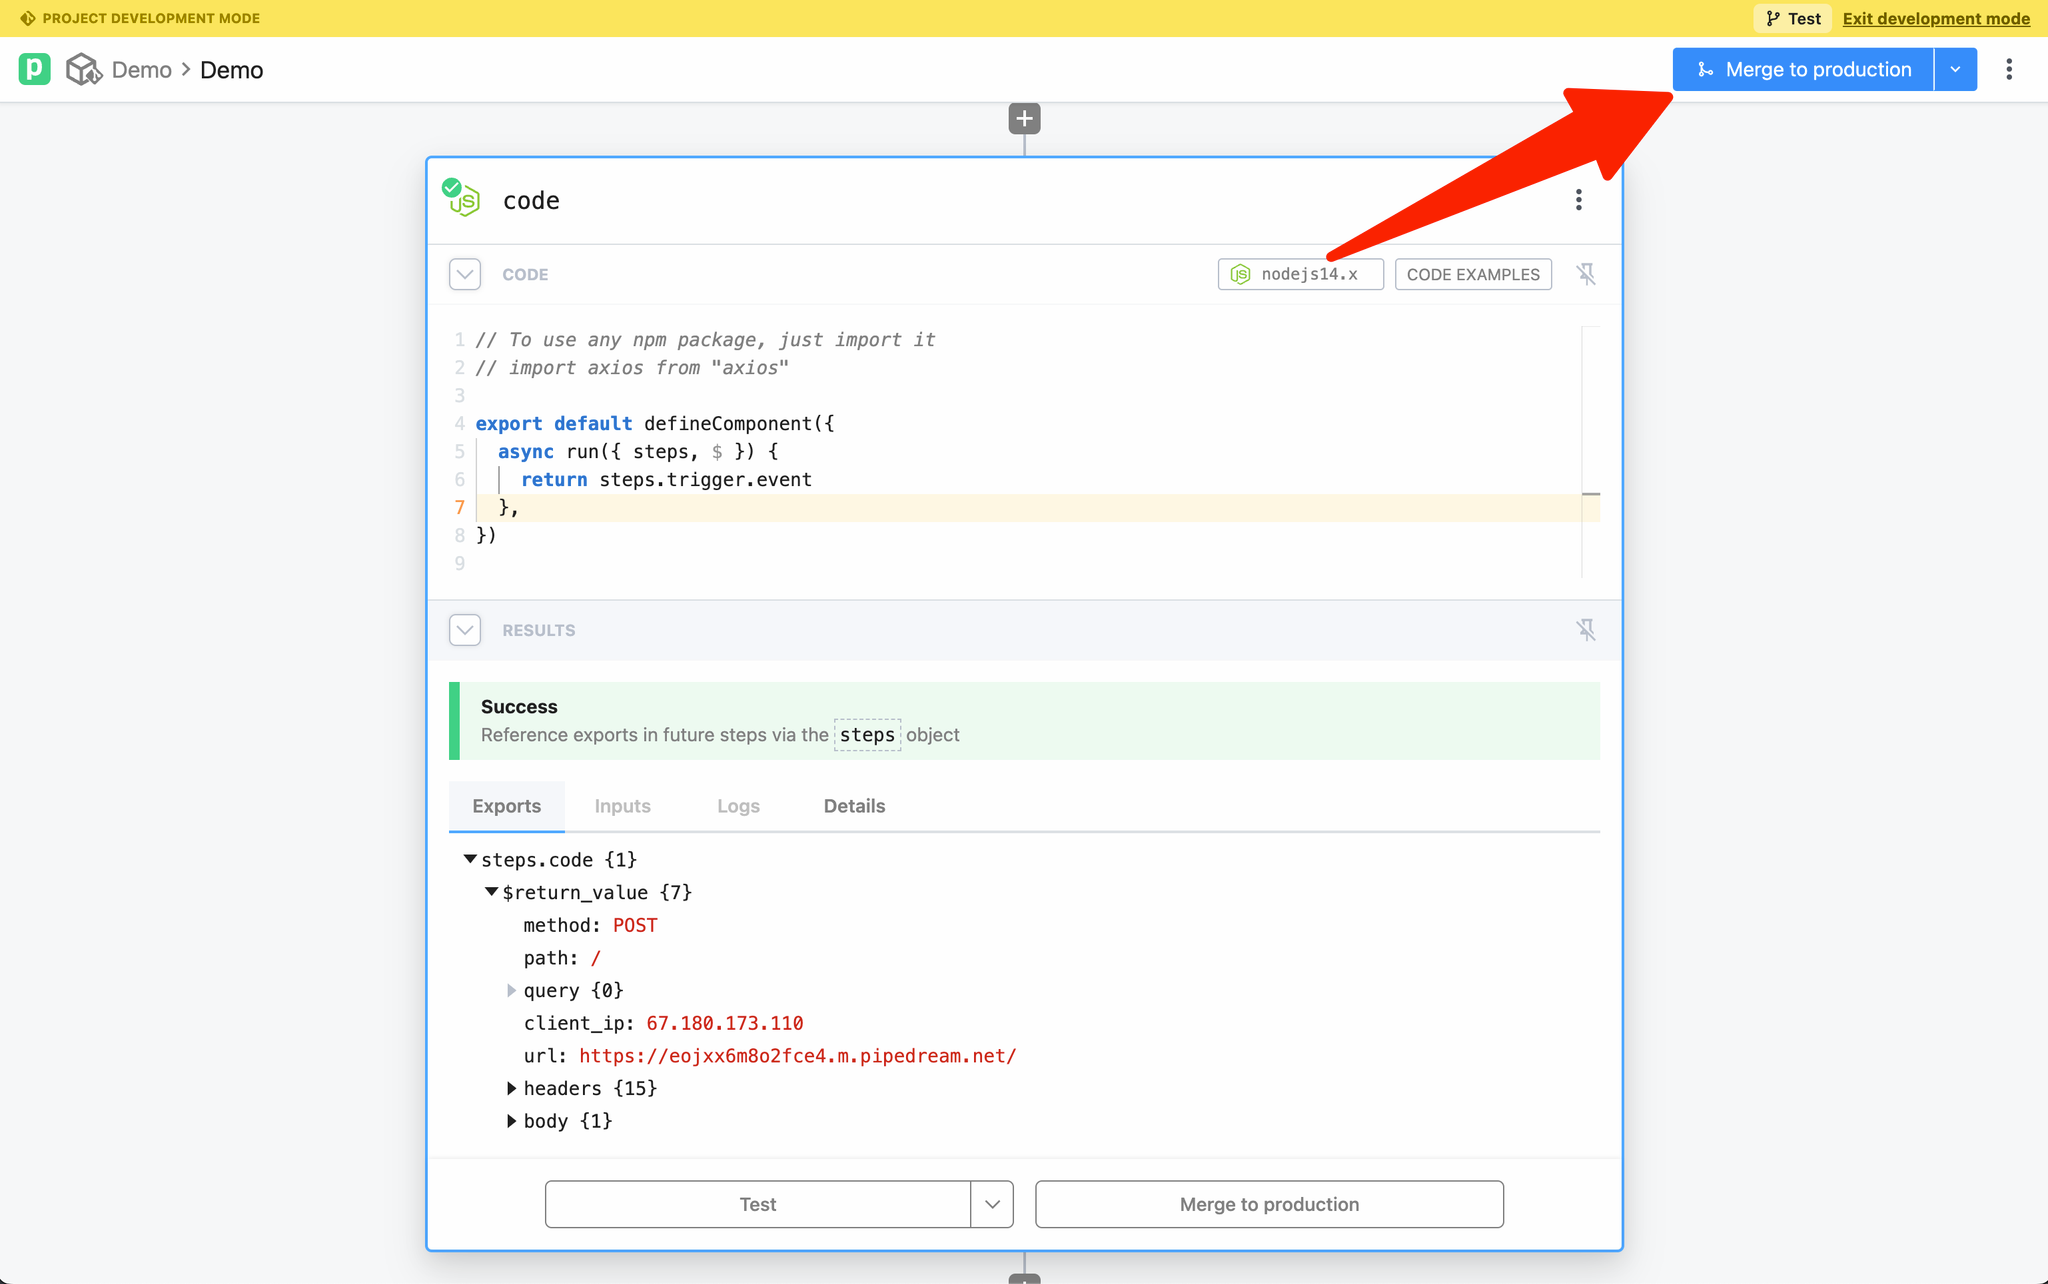Open the code step's three-dot menu

[x=1578, y=200]
